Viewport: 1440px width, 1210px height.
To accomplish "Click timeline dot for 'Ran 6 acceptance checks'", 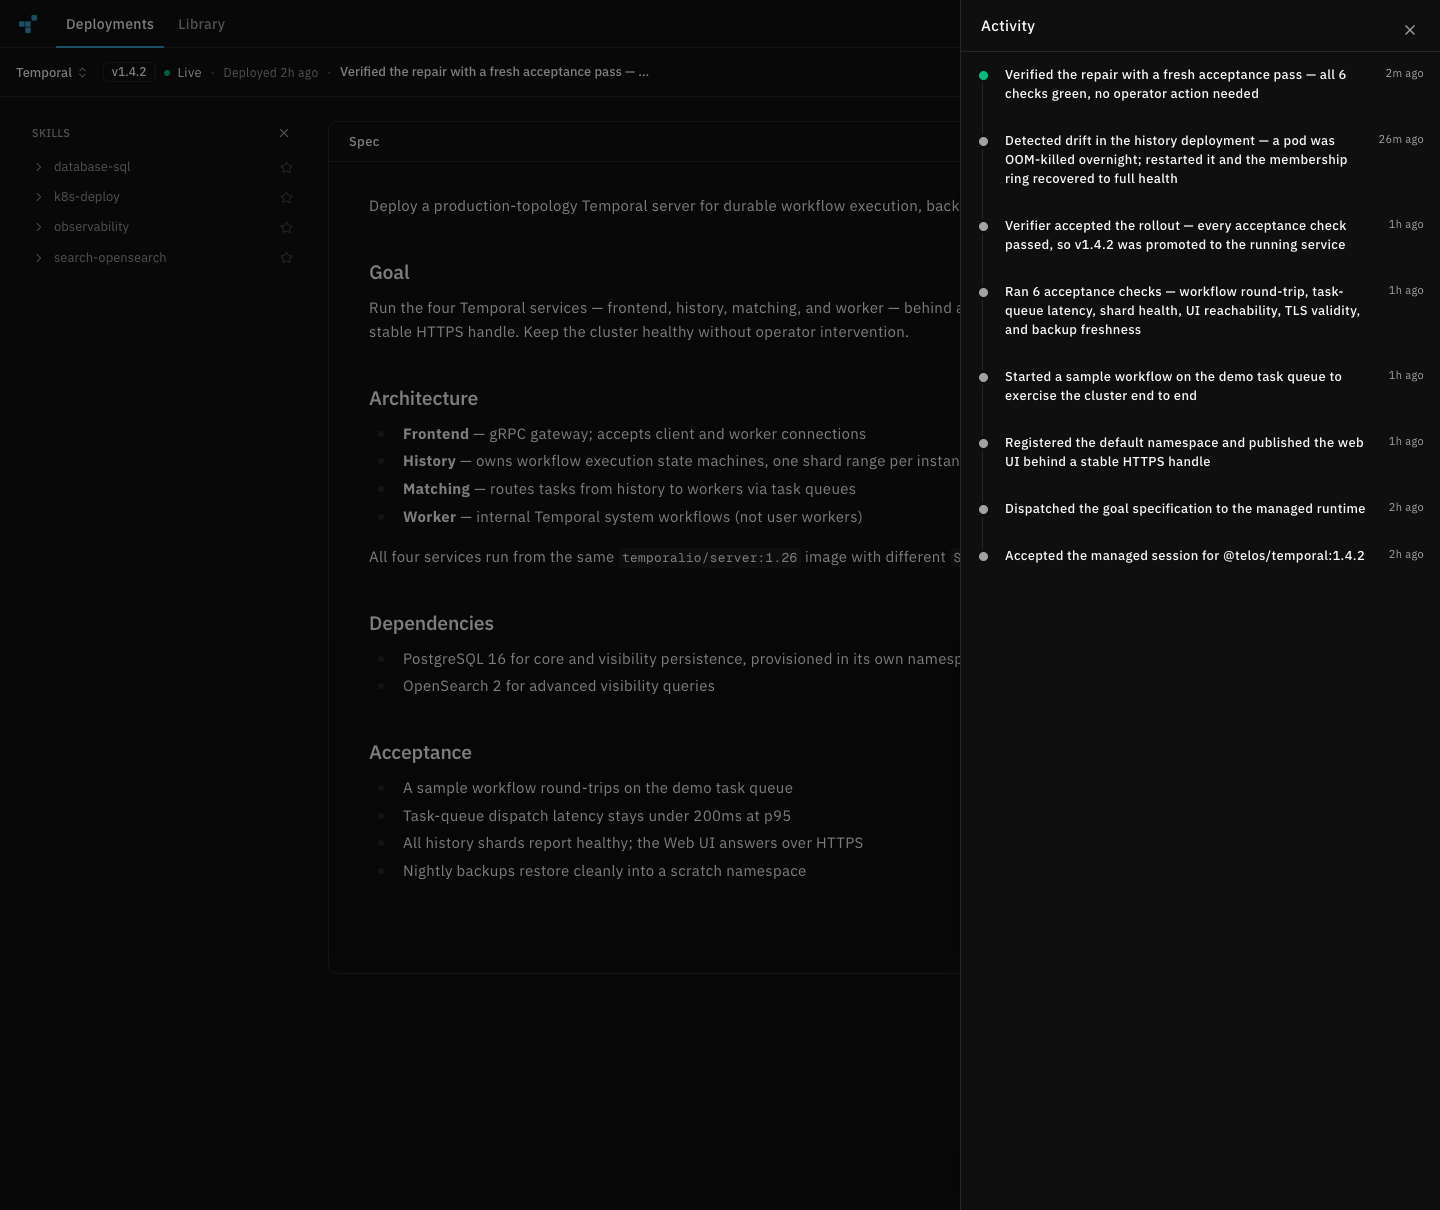I will 983,292.
